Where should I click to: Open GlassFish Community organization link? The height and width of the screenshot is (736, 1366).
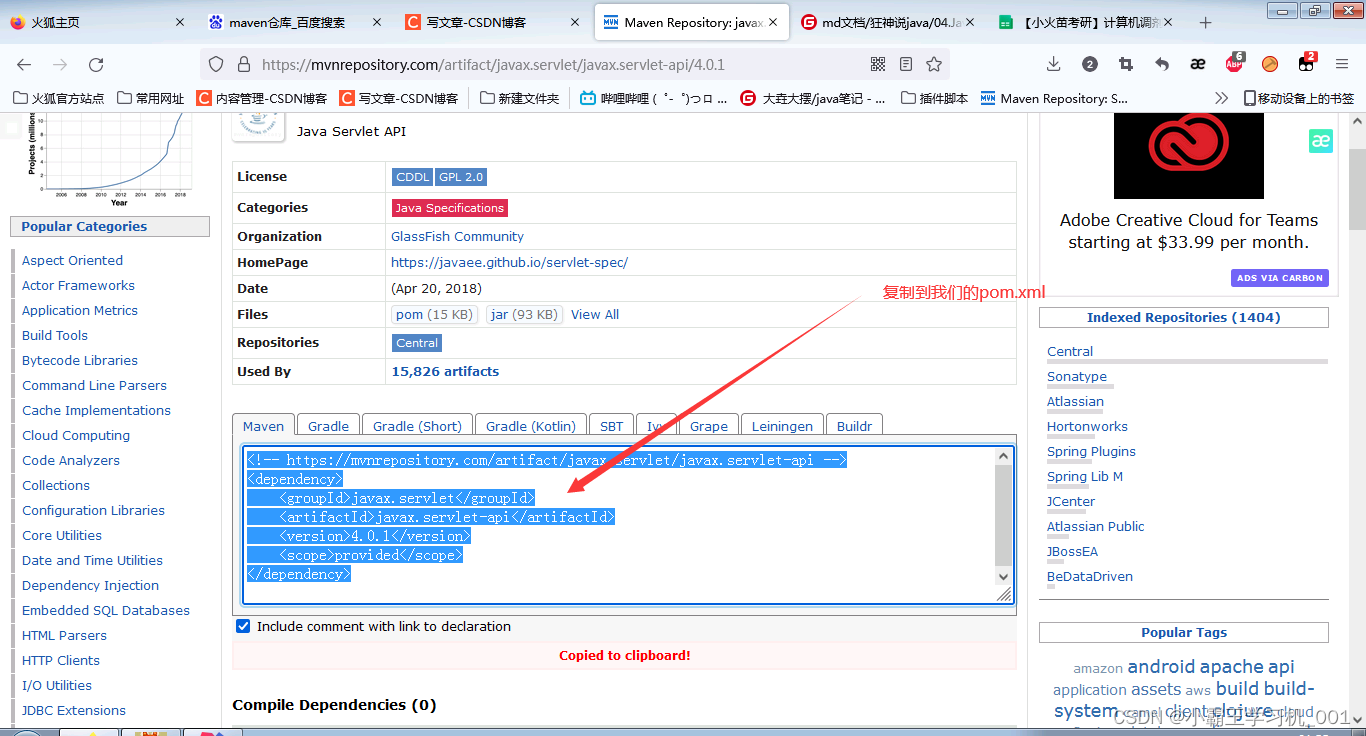[x=457, y=236]
